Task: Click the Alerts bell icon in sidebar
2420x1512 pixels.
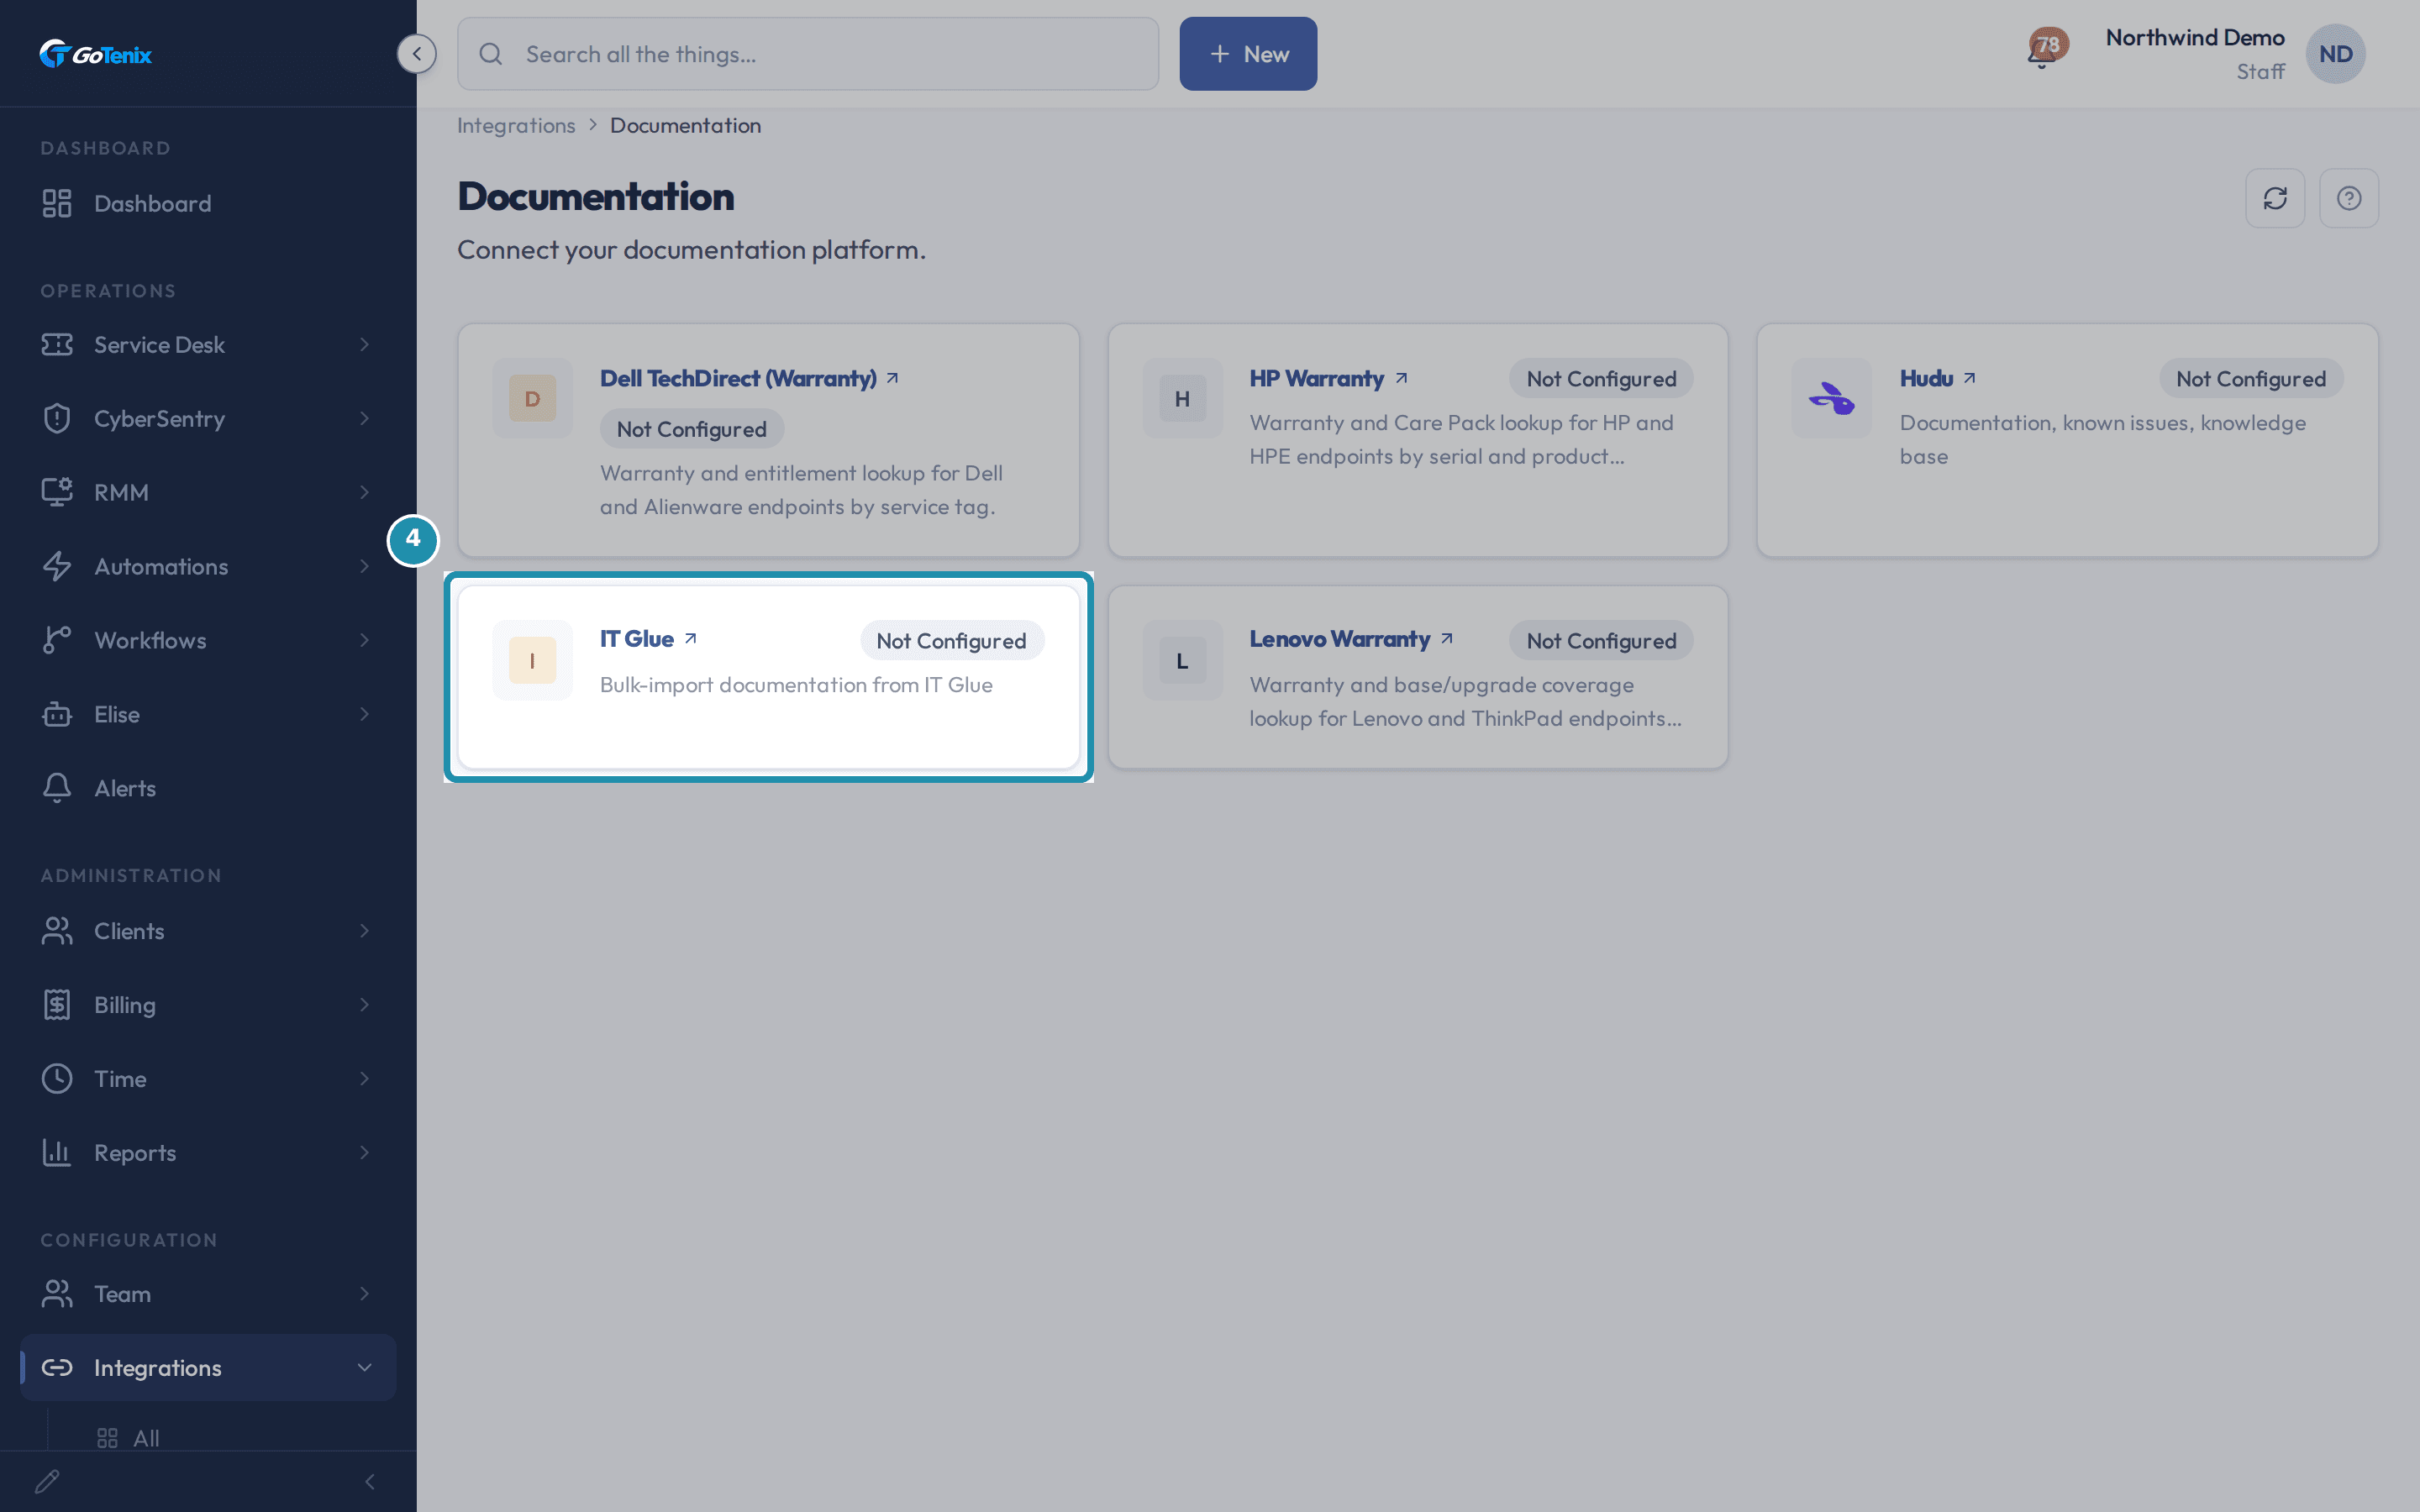Action: [57, 788]
